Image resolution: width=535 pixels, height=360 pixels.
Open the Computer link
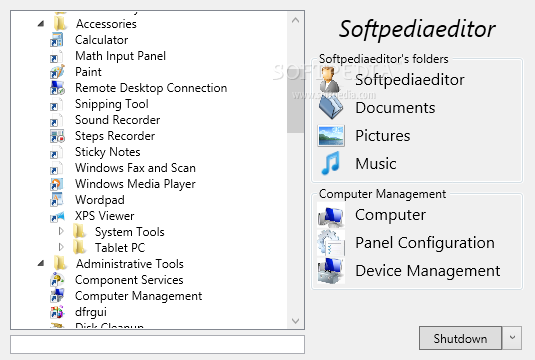tap(390, 215)
